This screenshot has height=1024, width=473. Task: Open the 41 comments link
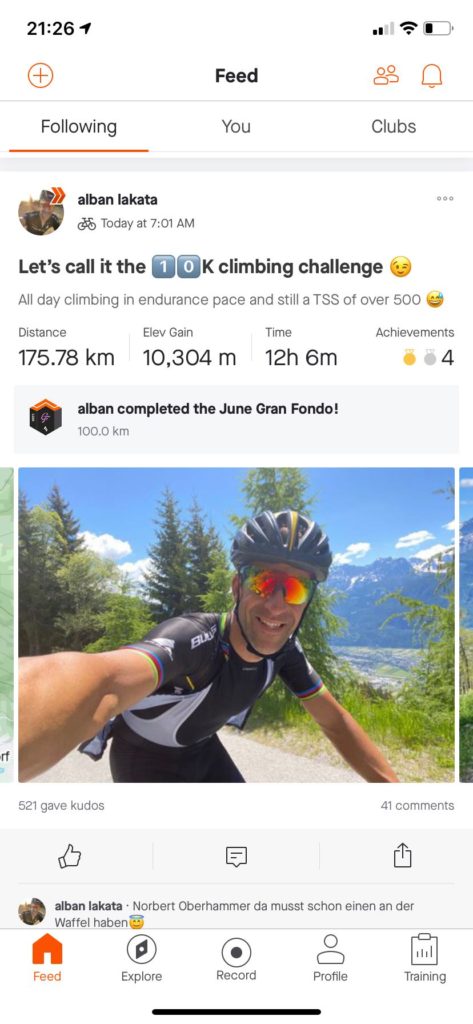point(417,806)
